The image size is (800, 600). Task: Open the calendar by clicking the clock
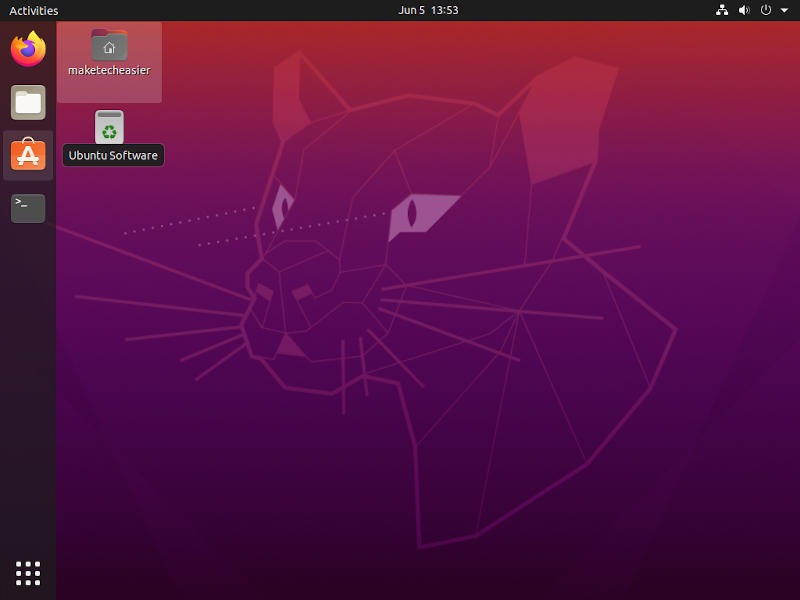(427, 10)
